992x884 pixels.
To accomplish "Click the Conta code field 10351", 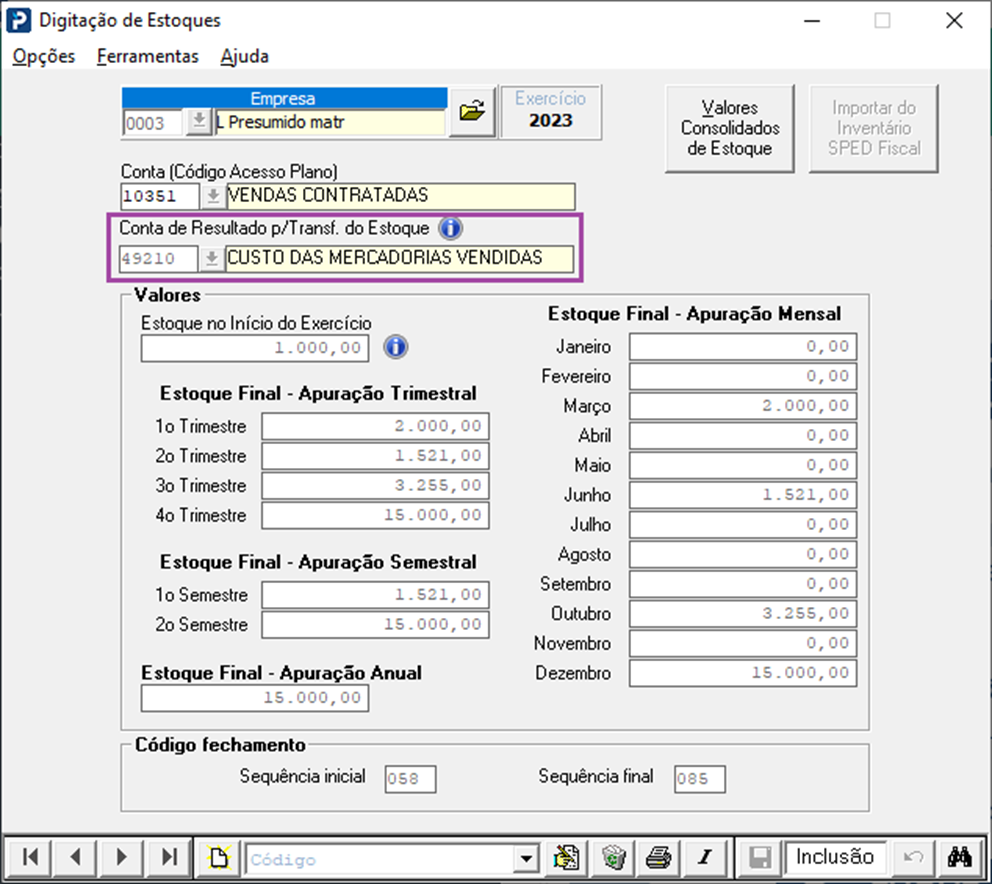I will coord(160,196).
